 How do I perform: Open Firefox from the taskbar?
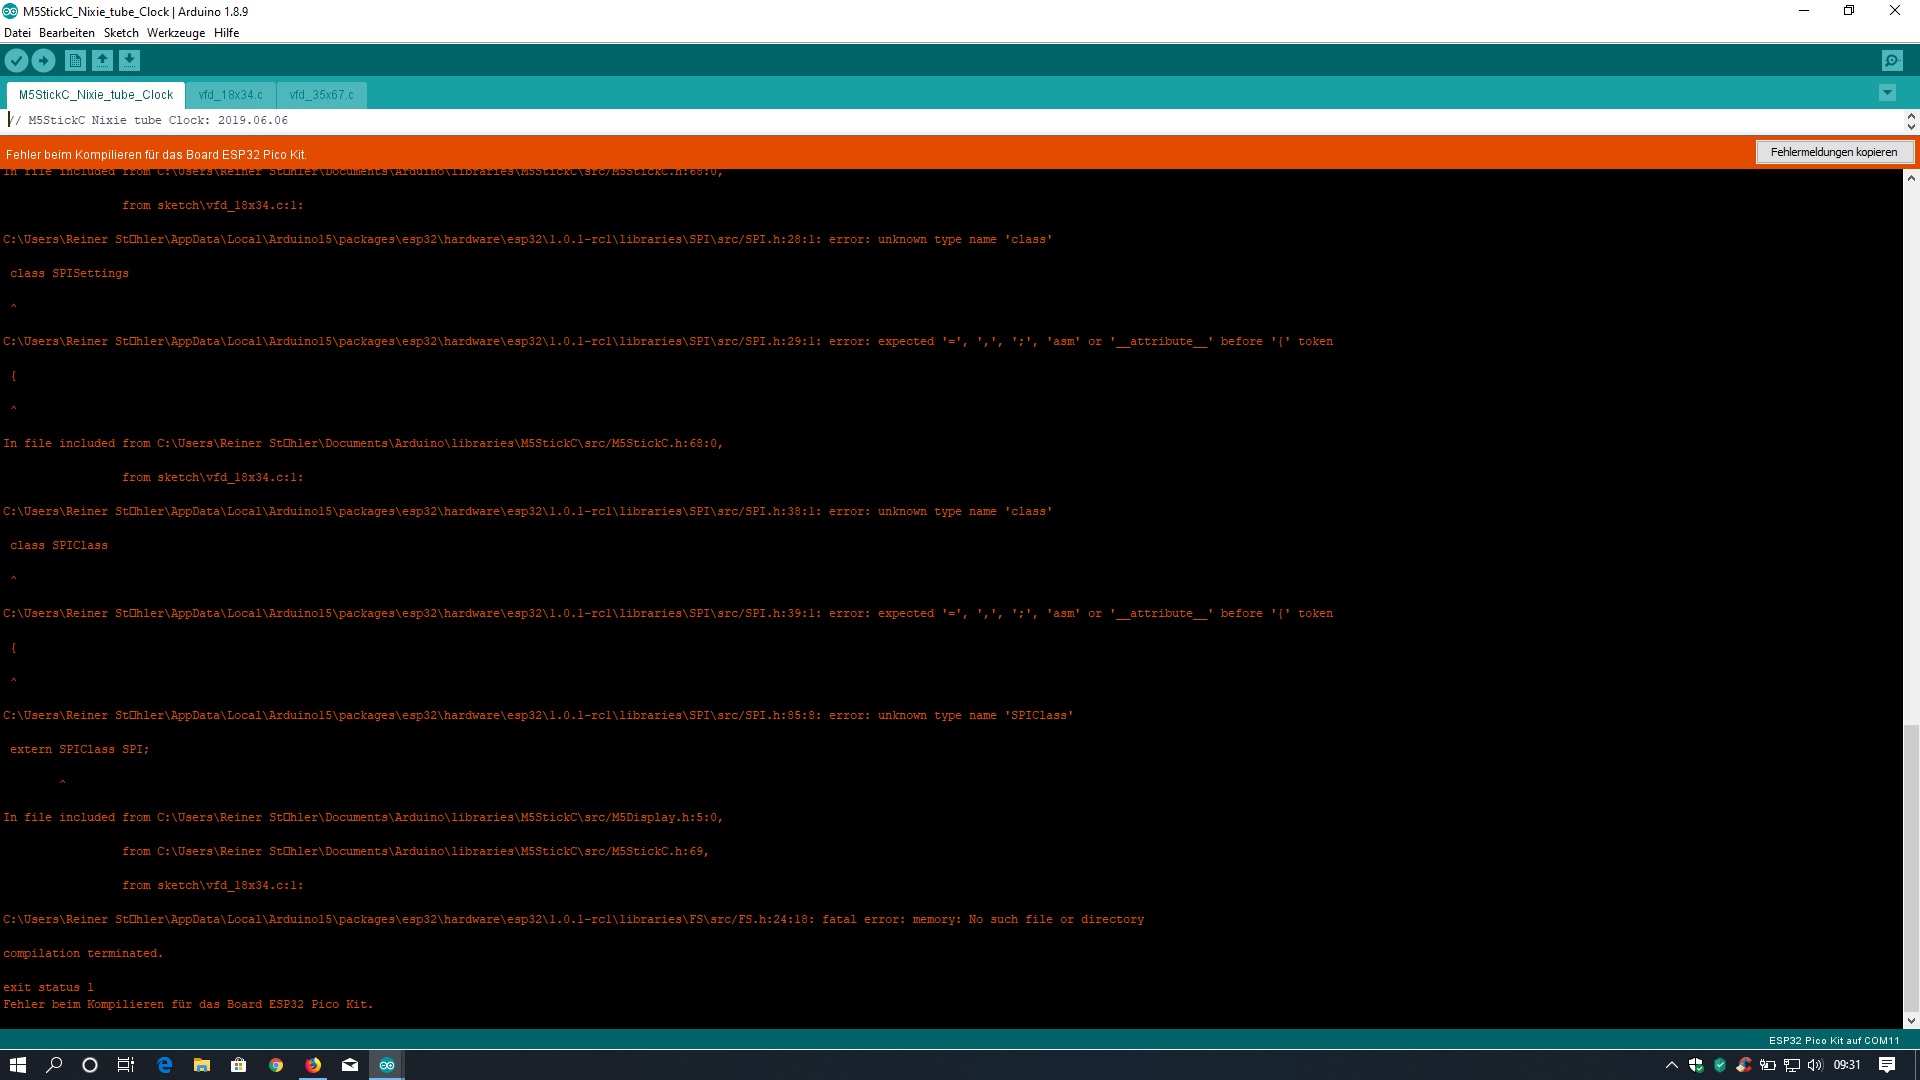(313, 1065)
